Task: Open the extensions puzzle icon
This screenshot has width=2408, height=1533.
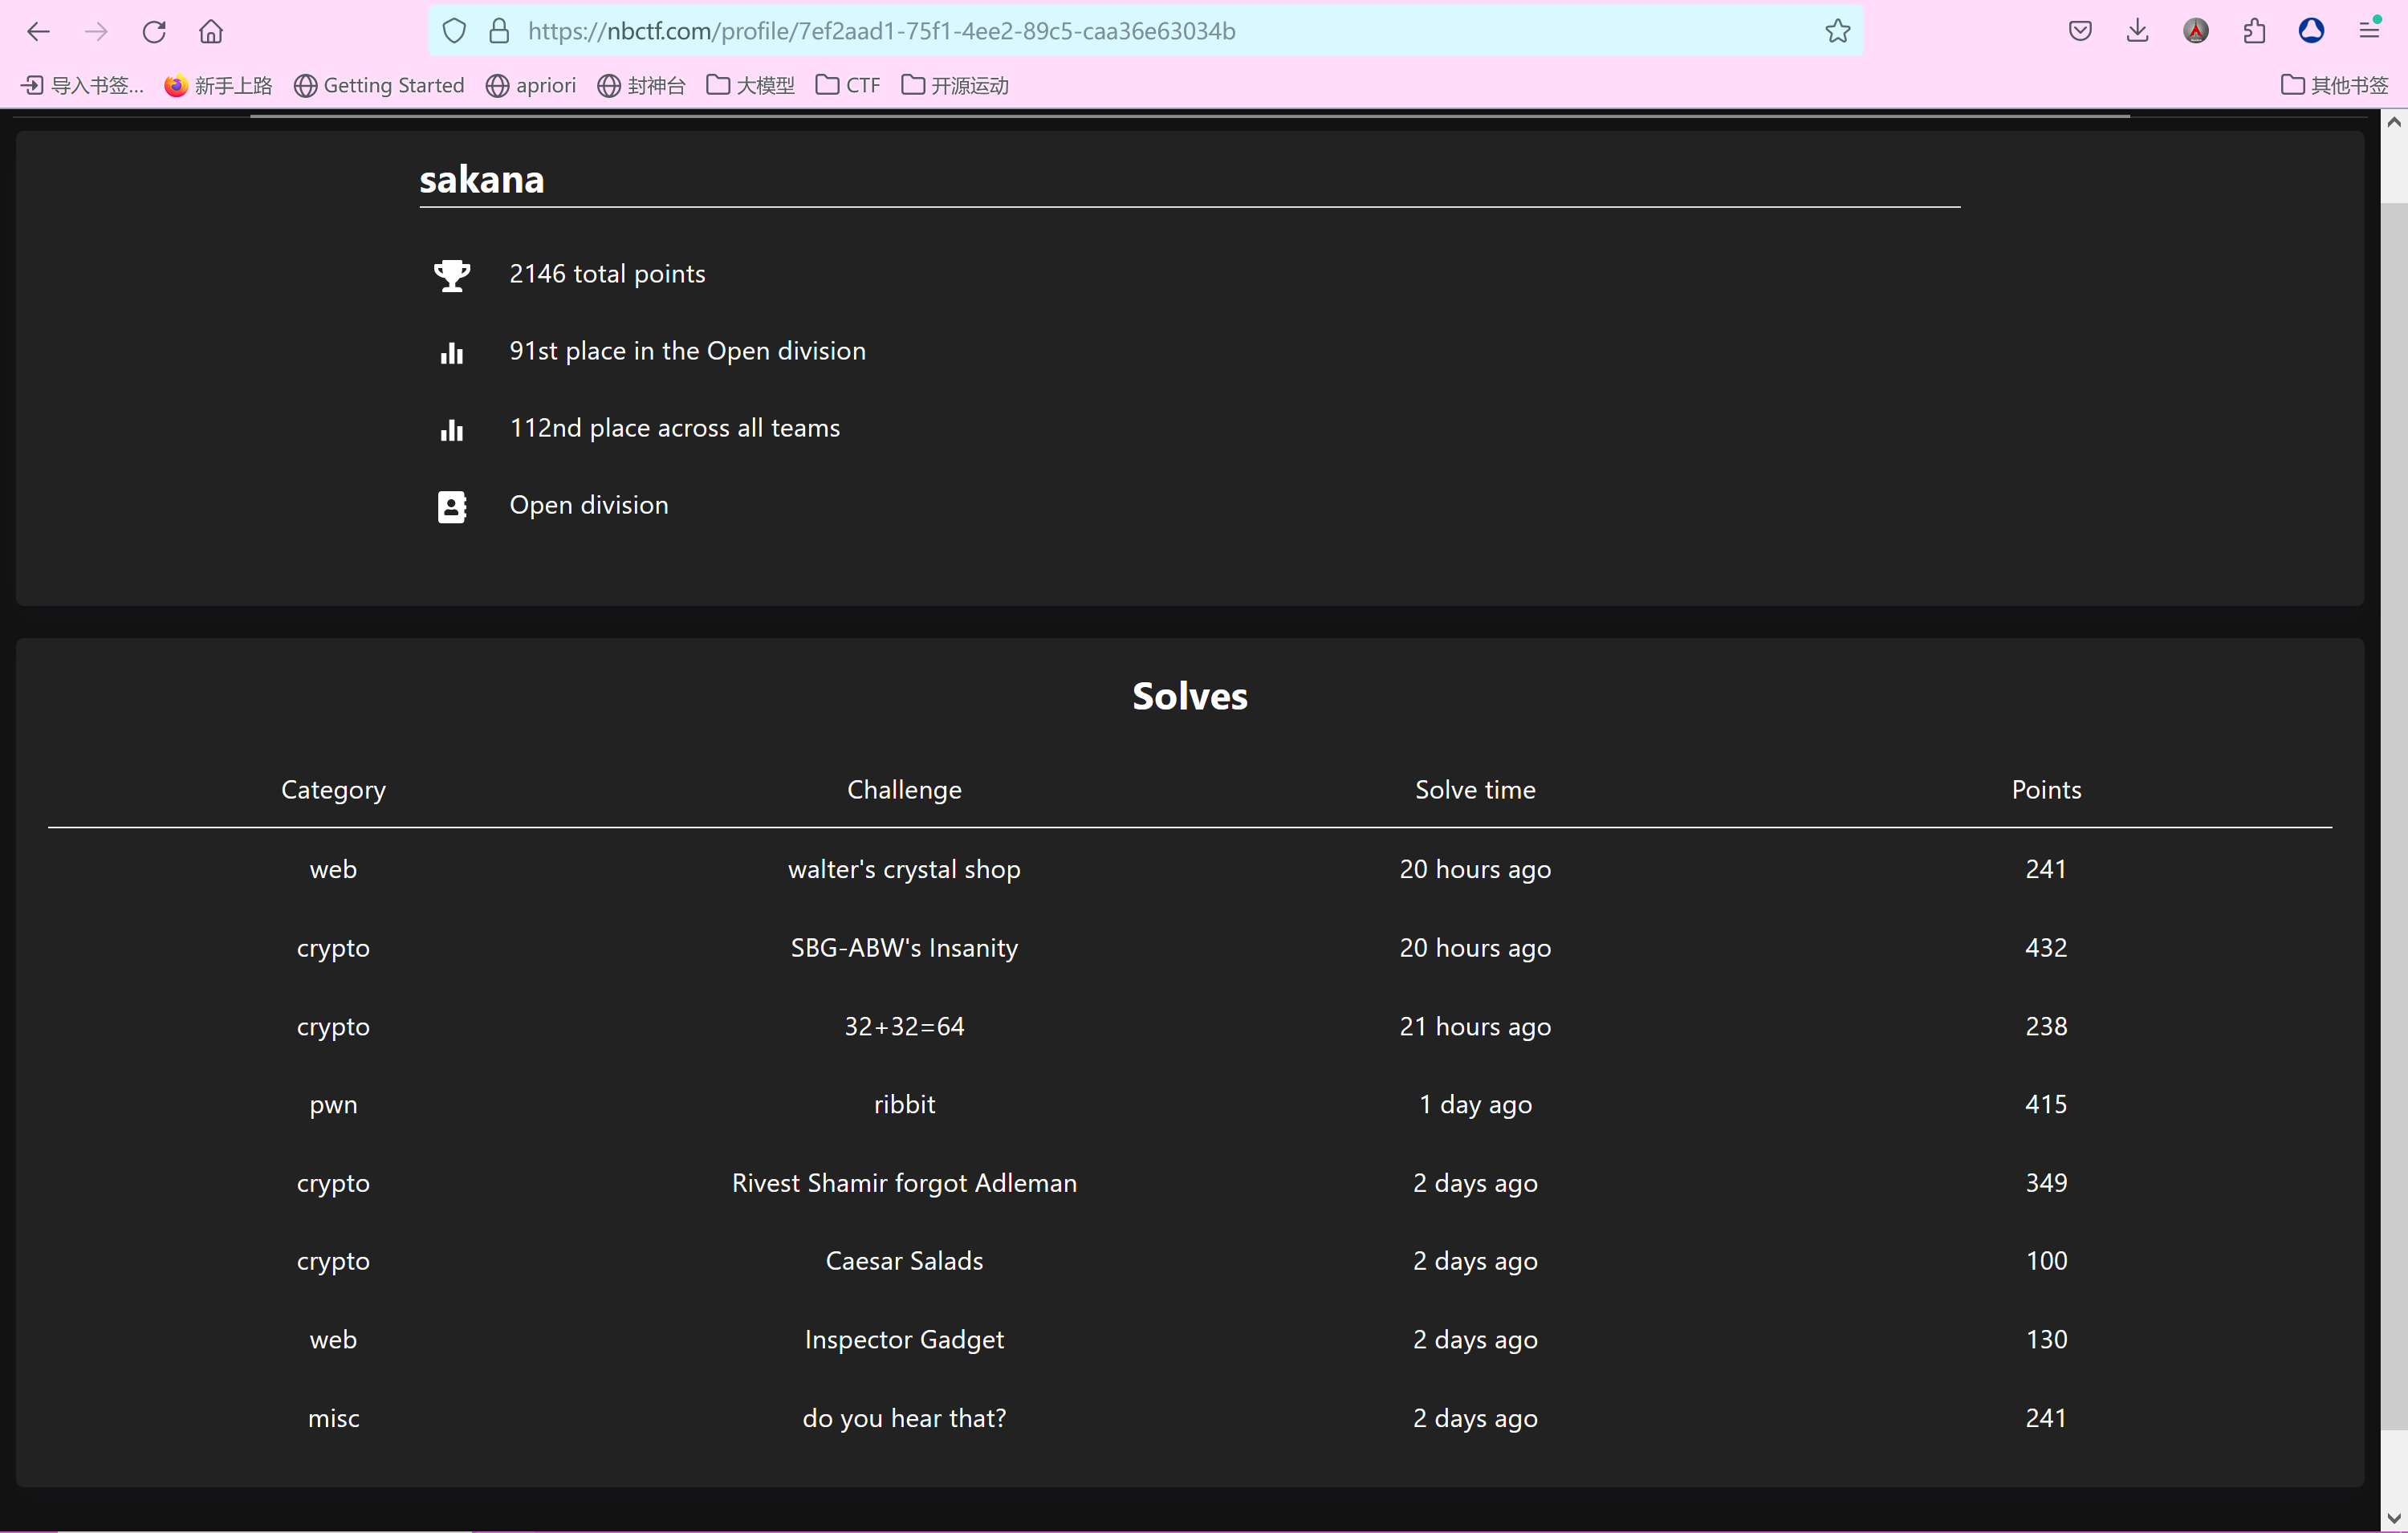Action: point(2254,31)
